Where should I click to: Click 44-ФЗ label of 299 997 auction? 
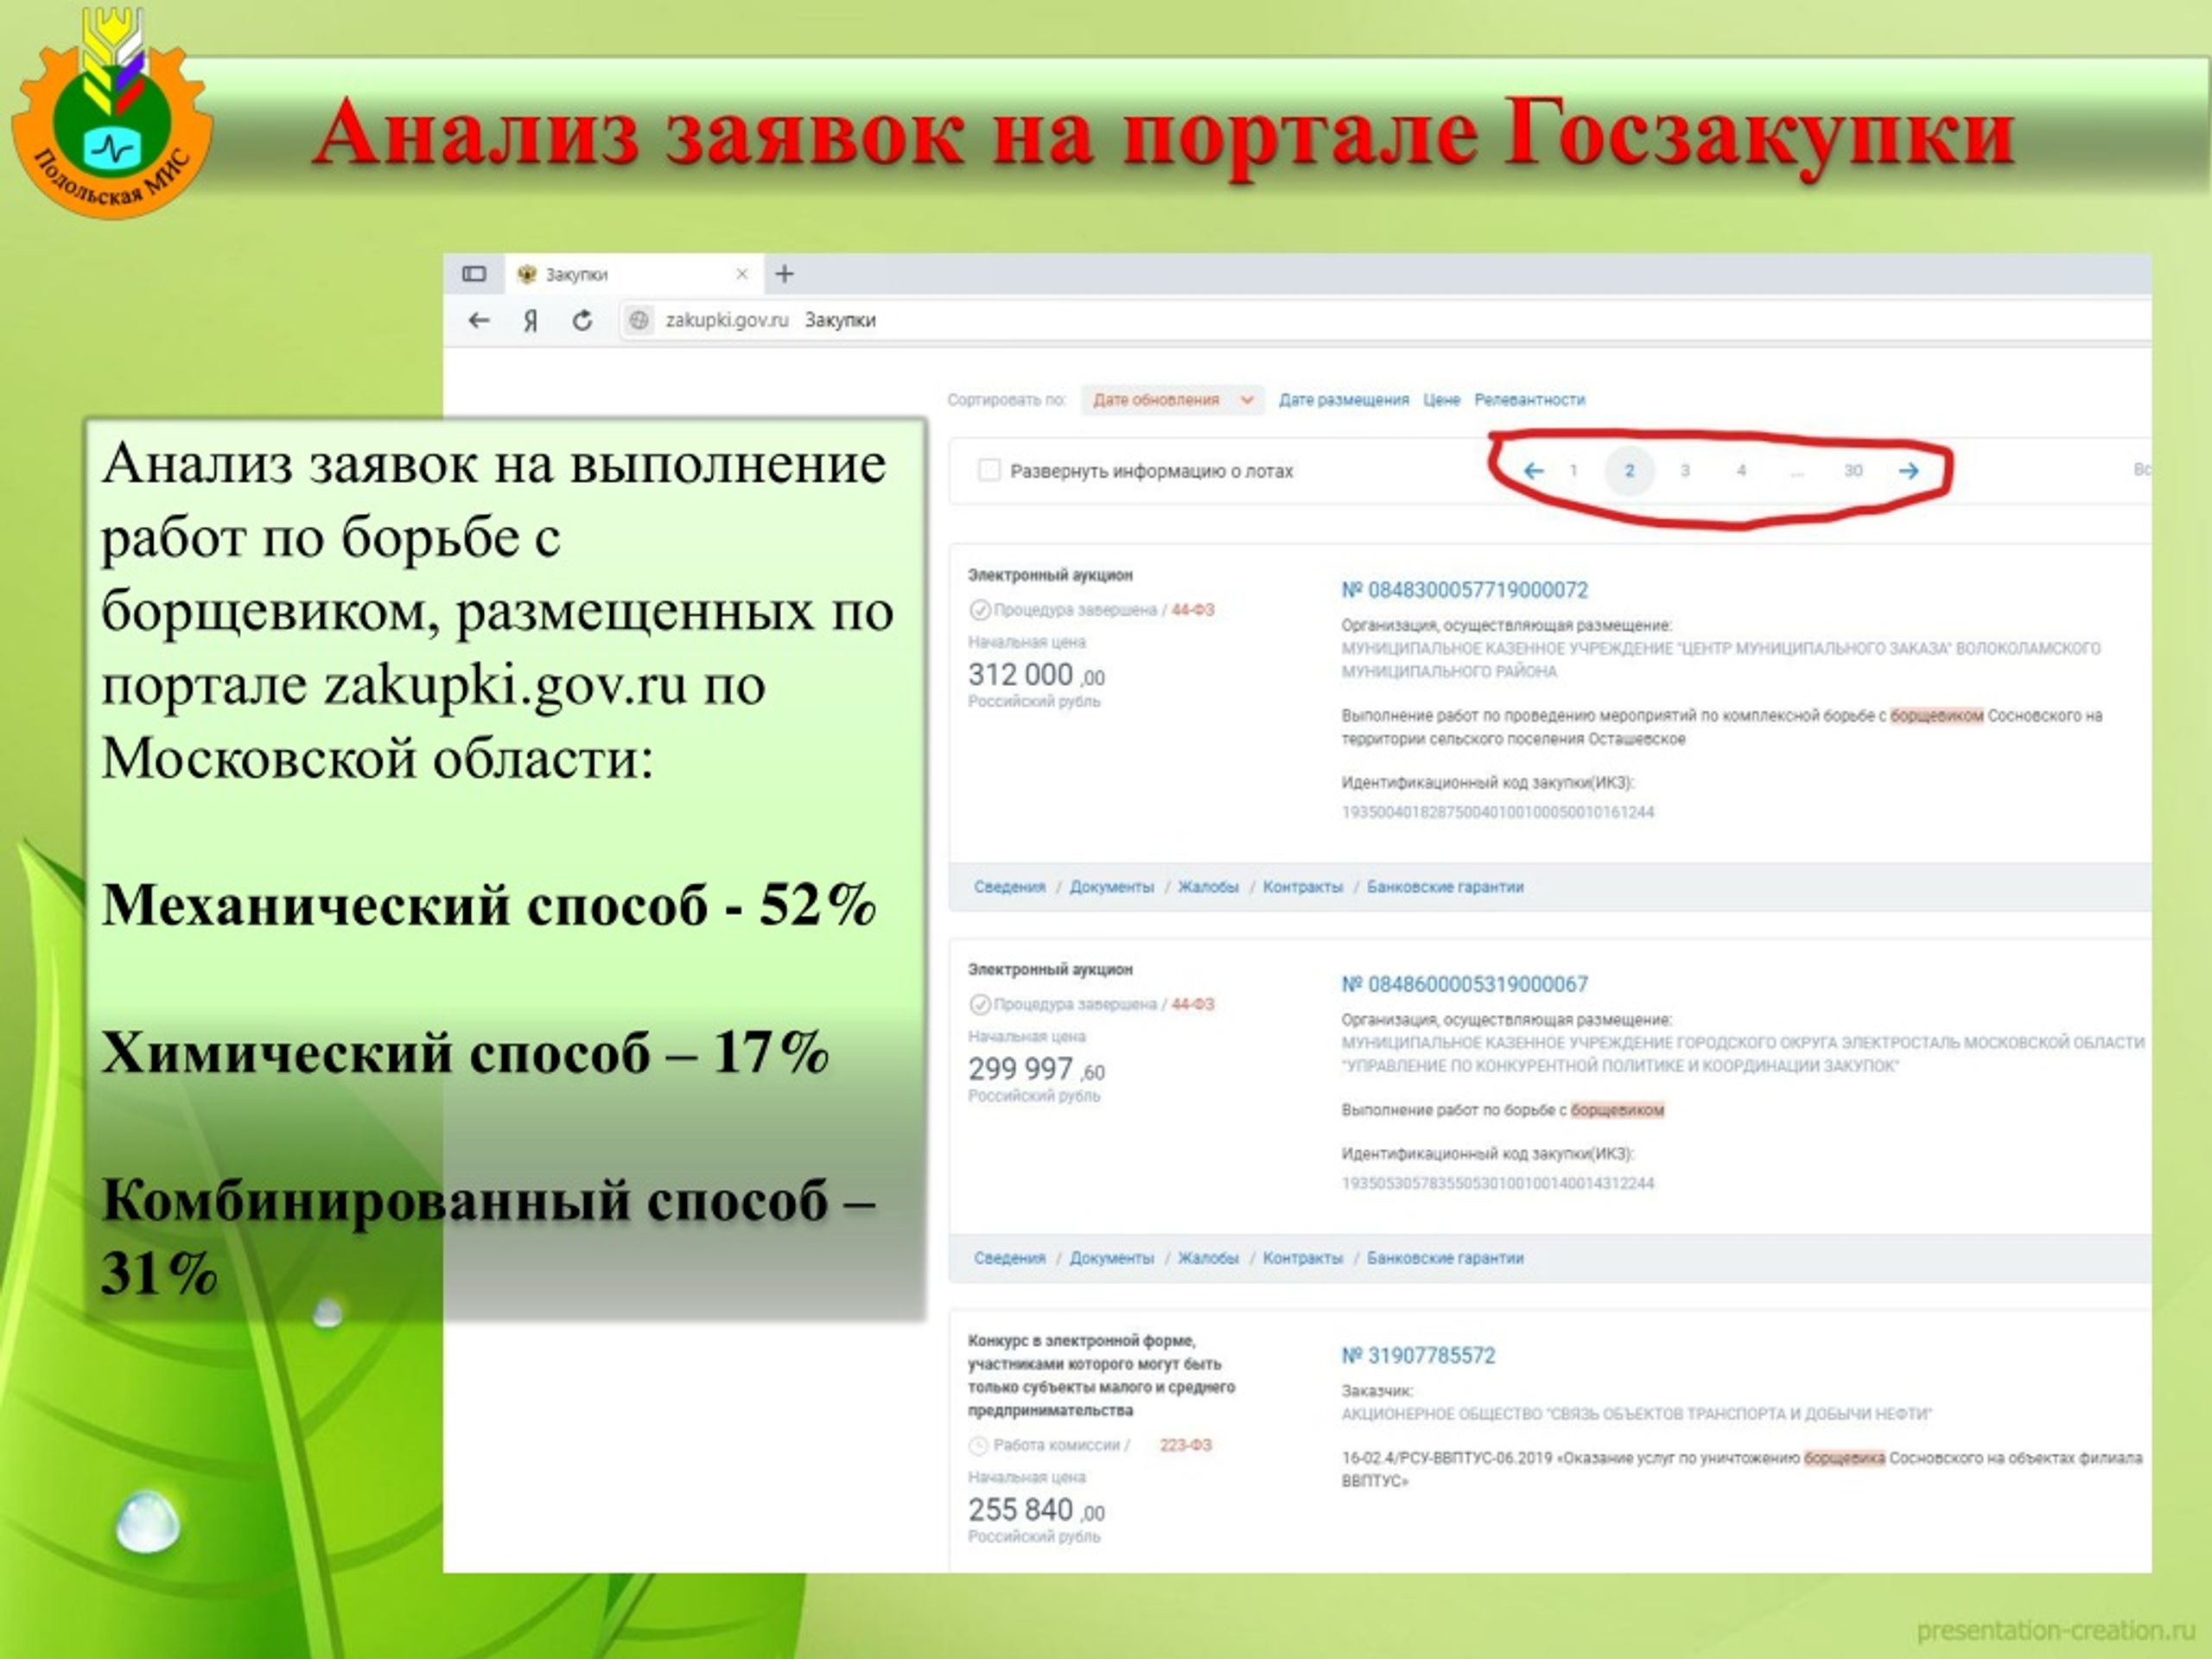[x=1192, y=1004]
